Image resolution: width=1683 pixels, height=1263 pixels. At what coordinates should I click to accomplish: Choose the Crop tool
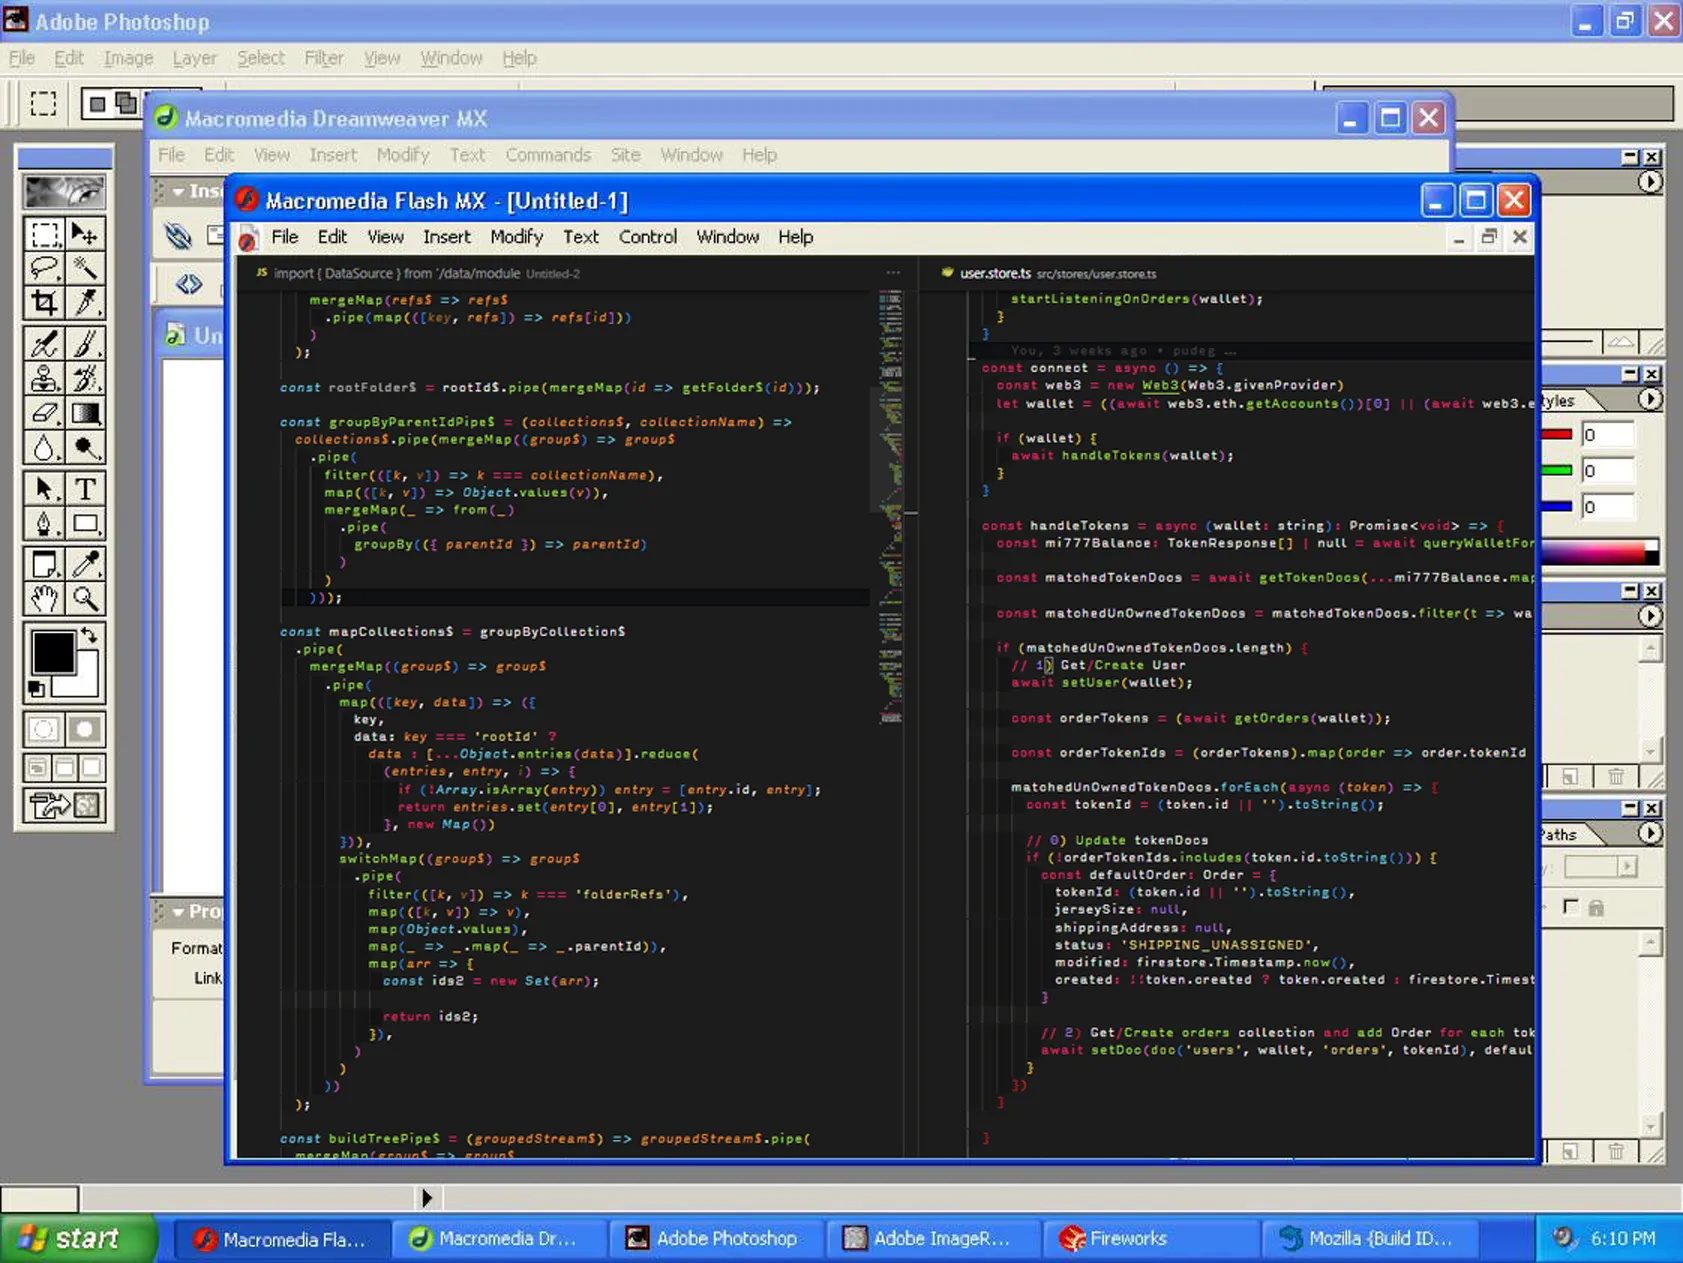click(x=44, y=303)
